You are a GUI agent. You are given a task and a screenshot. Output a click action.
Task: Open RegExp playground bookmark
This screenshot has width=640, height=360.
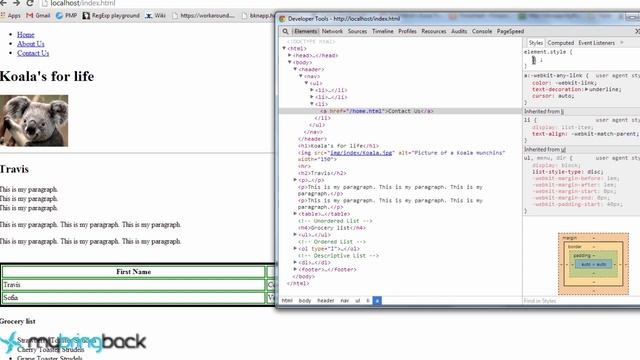point(111,16)
